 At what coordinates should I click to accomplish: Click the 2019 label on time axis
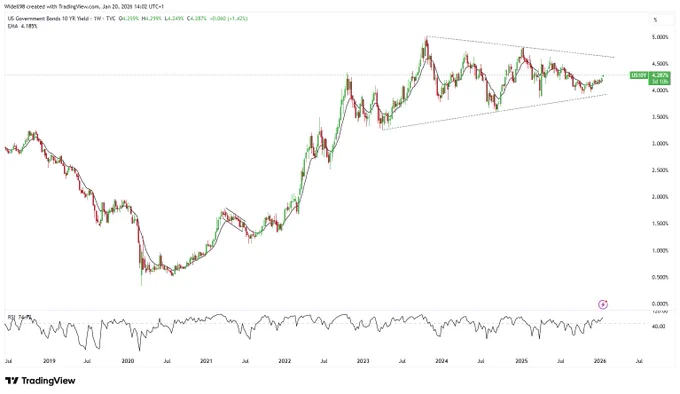click(x=49, y=361)
